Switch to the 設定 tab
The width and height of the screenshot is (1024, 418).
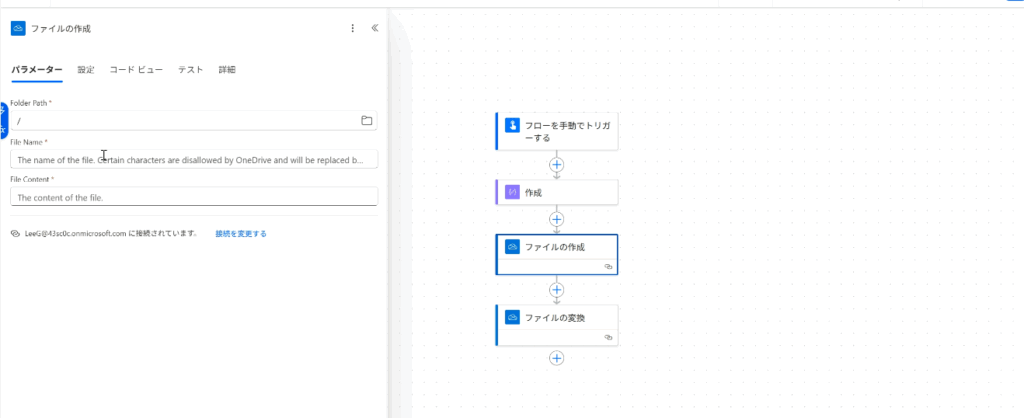pos(86,70)
